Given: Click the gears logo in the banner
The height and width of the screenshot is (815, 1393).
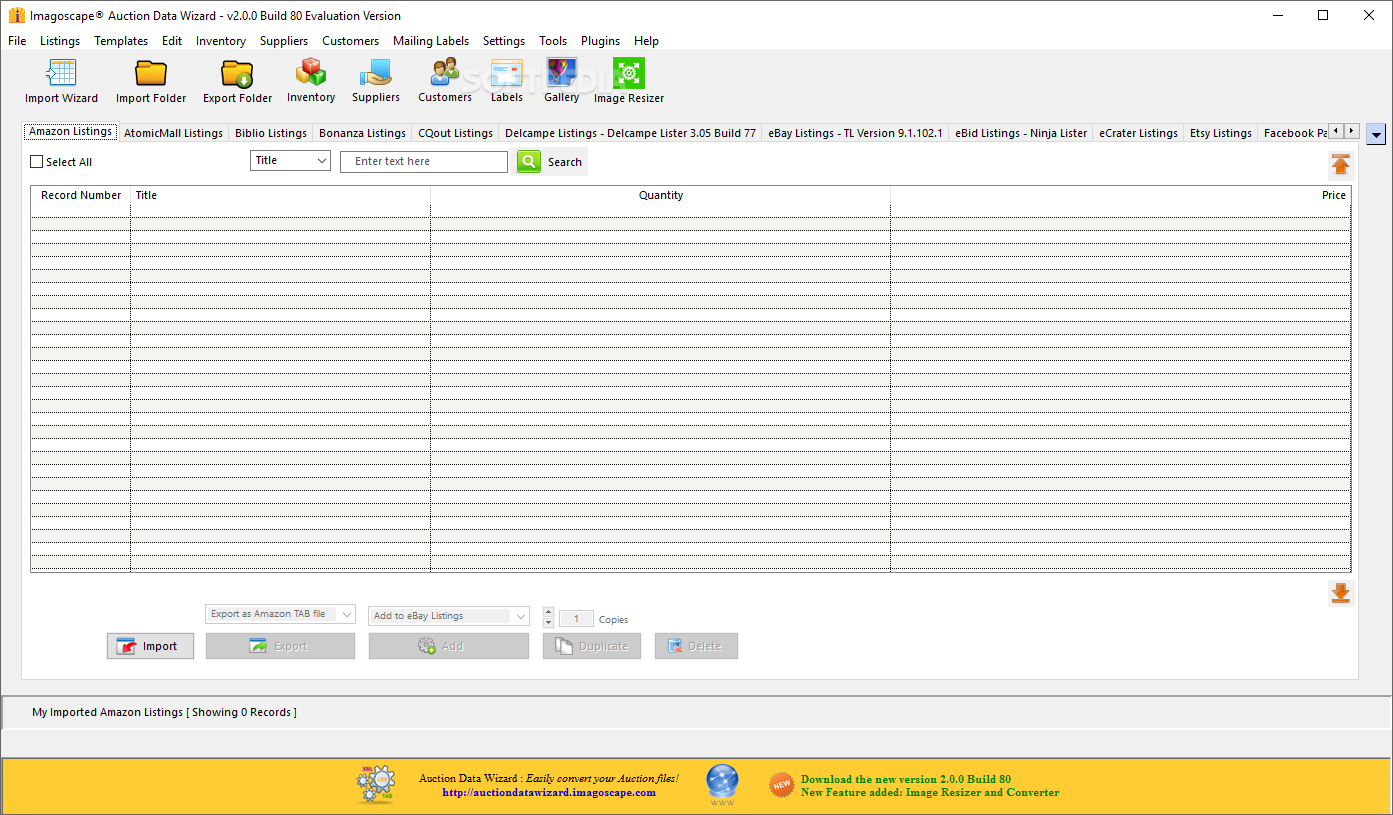Looking at the screenshot, I should pyautogui.click(x=376, y=785).
